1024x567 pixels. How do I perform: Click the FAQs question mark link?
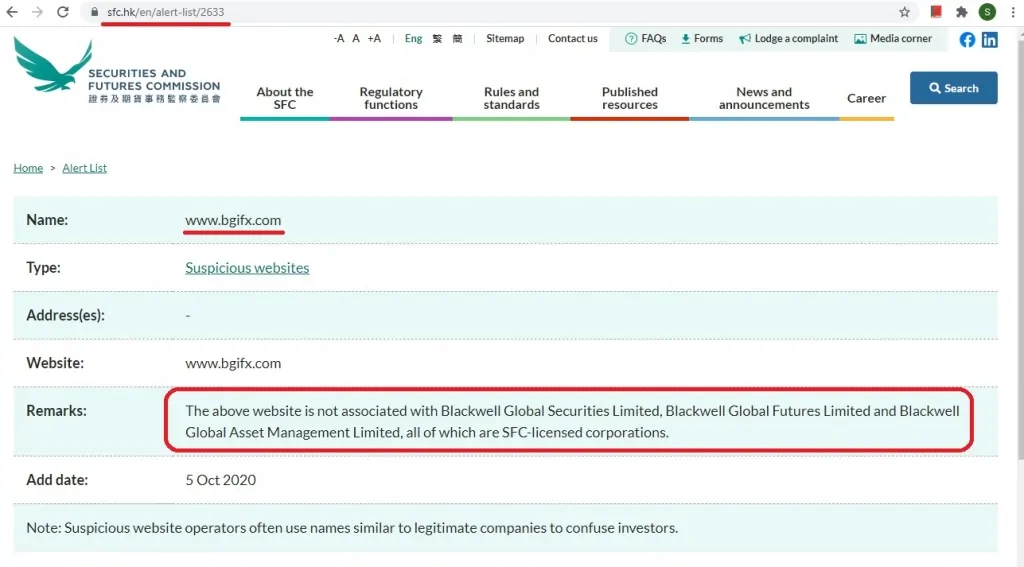(645, 39)
